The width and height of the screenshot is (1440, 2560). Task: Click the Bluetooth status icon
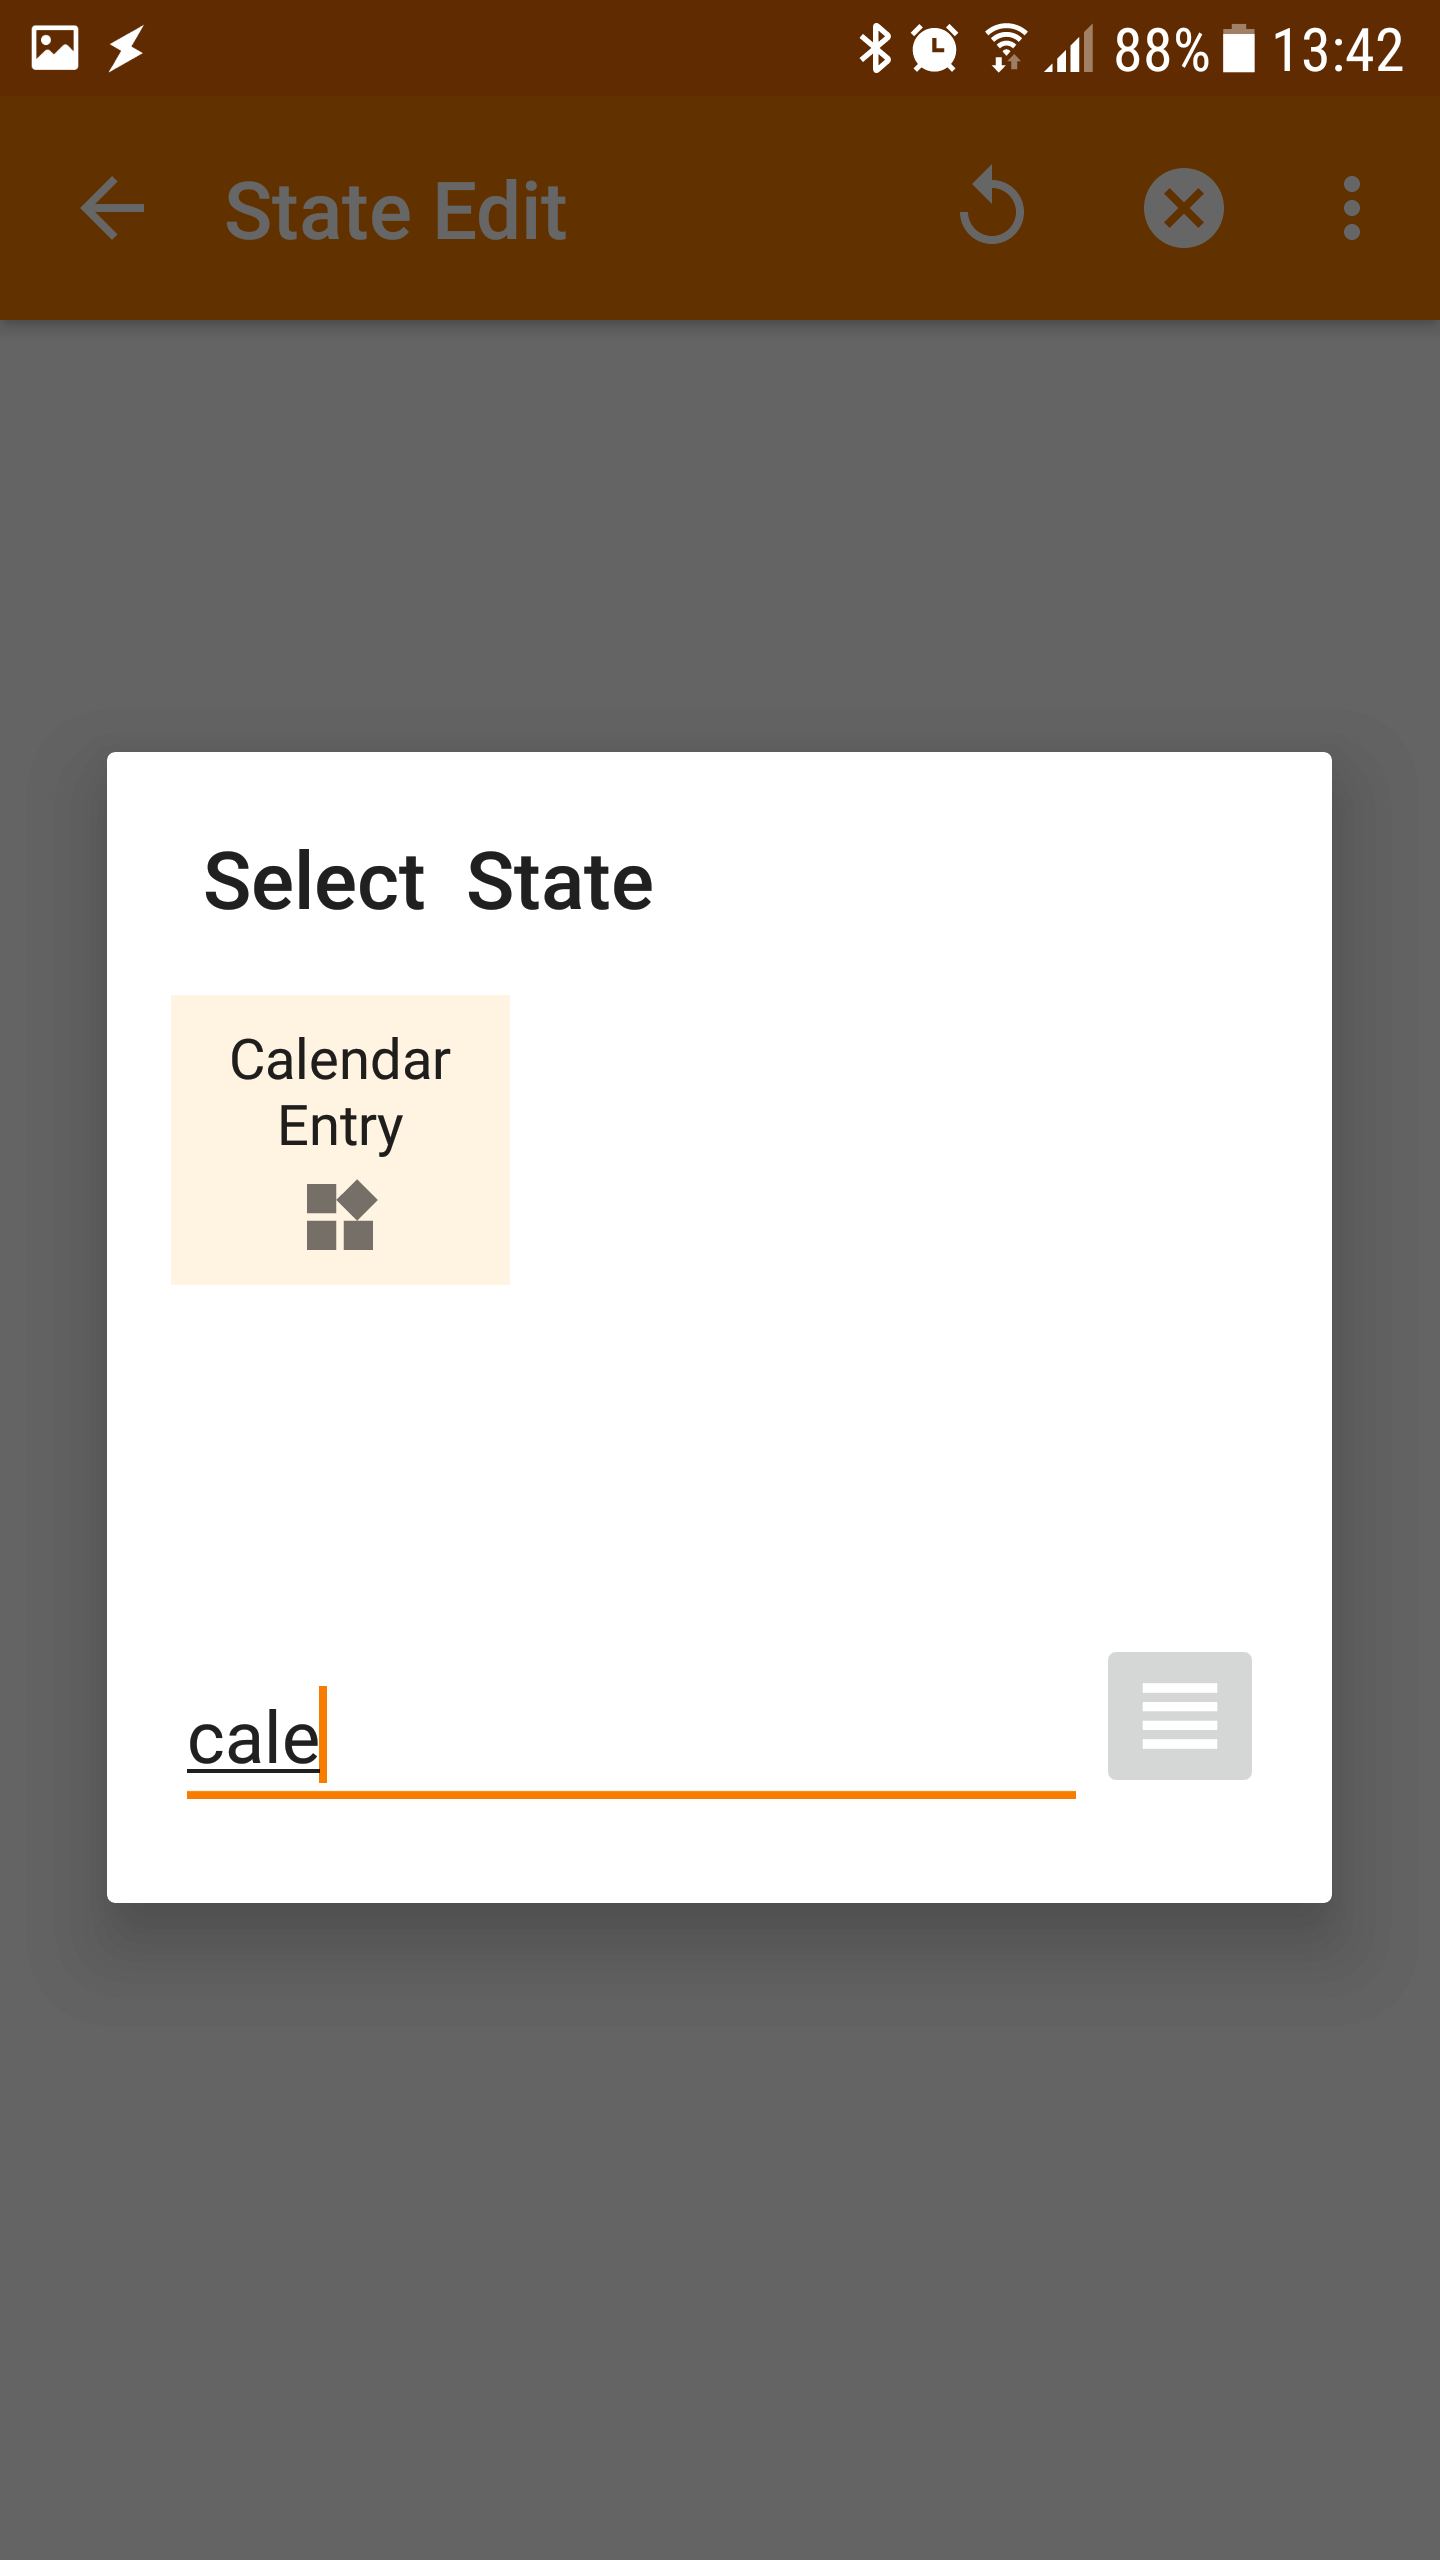click(875, 48)
